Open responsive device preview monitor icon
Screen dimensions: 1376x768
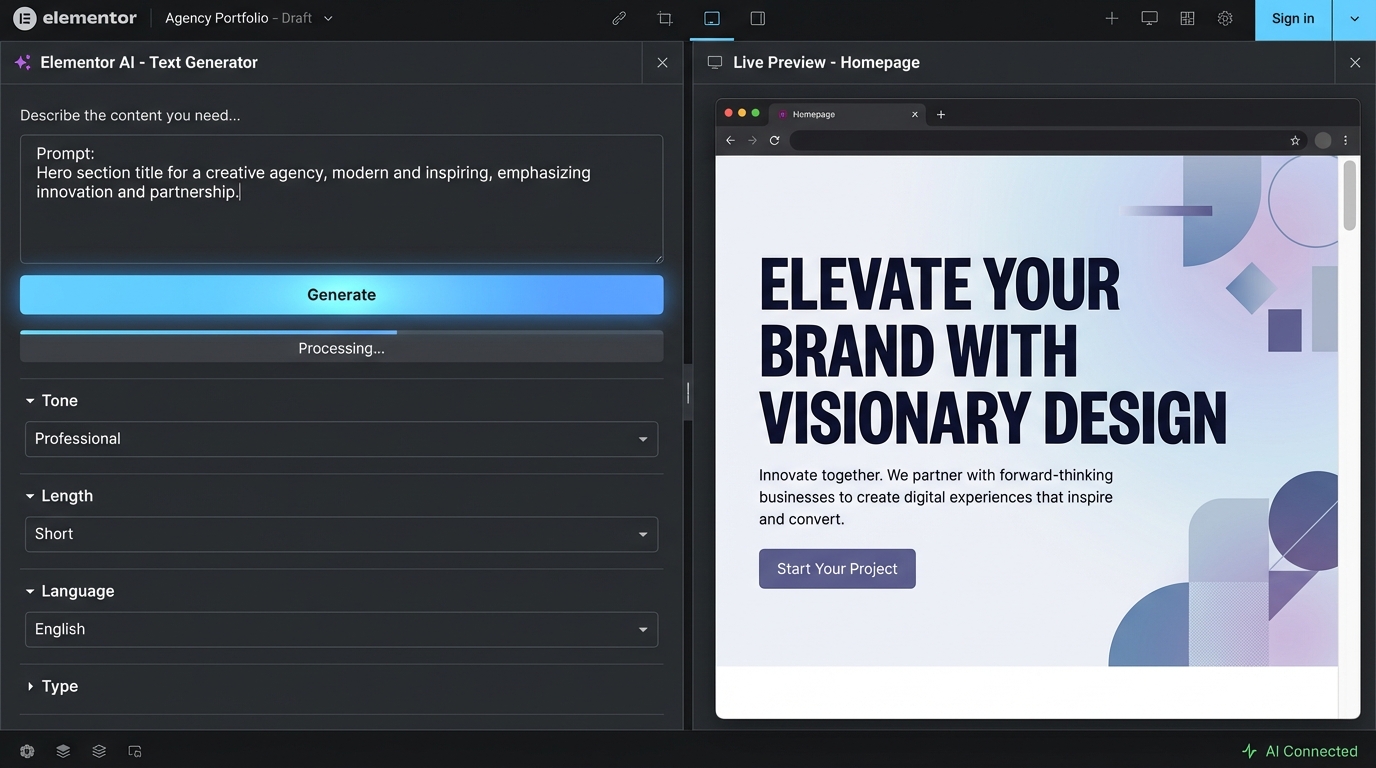1149,17
